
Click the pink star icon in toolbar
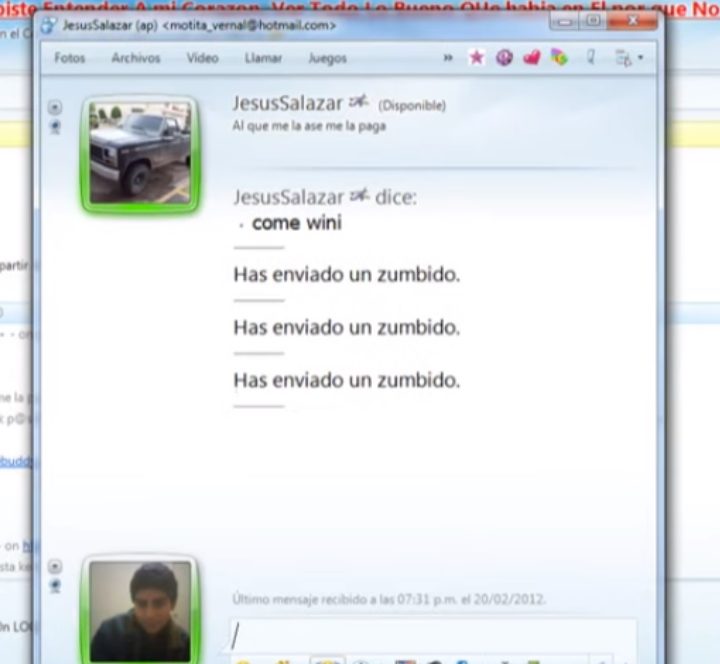coord(476,58)
